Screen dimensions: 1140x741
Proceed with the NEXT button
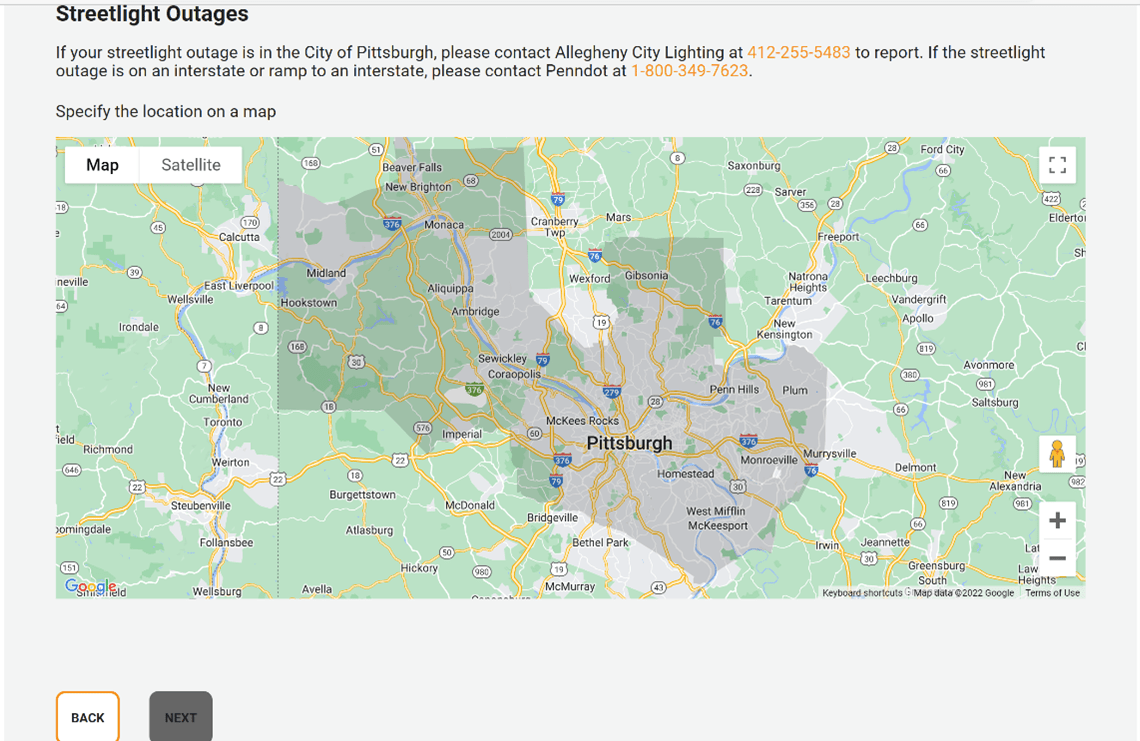(180, 717)
